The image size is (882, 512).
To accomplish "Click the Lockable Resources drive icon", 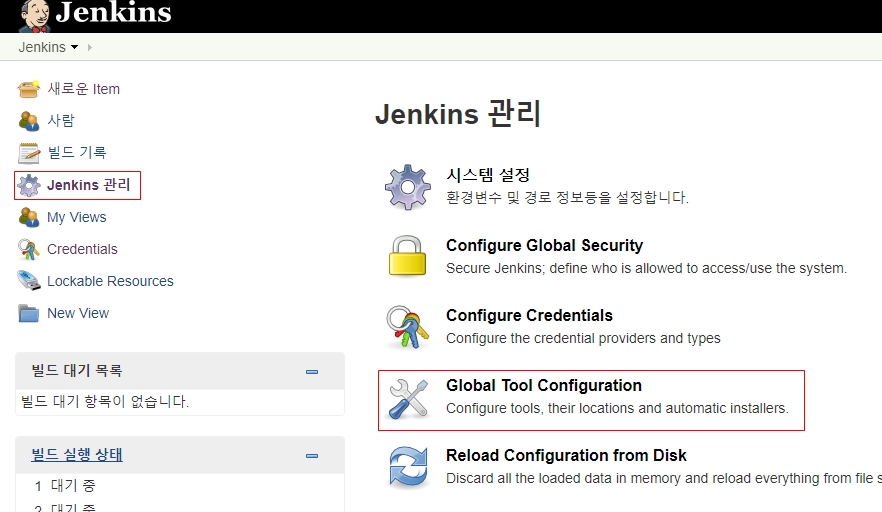I will pyautogui.click(x=29, y=281).
